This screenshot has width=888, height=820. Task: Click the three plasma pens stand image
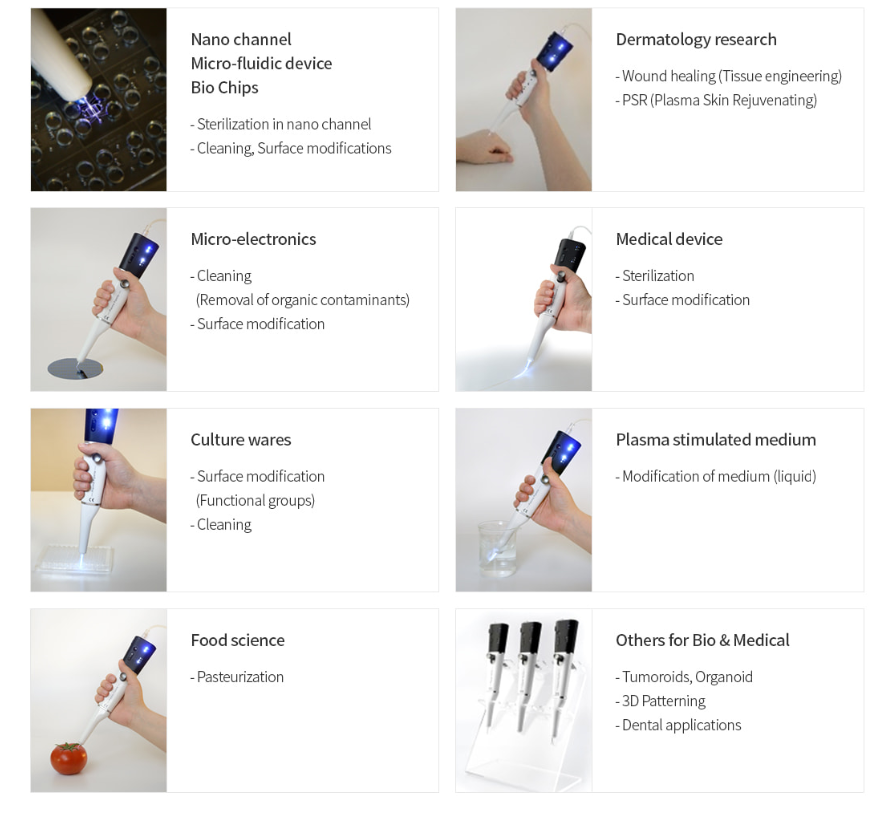[523, 701]
